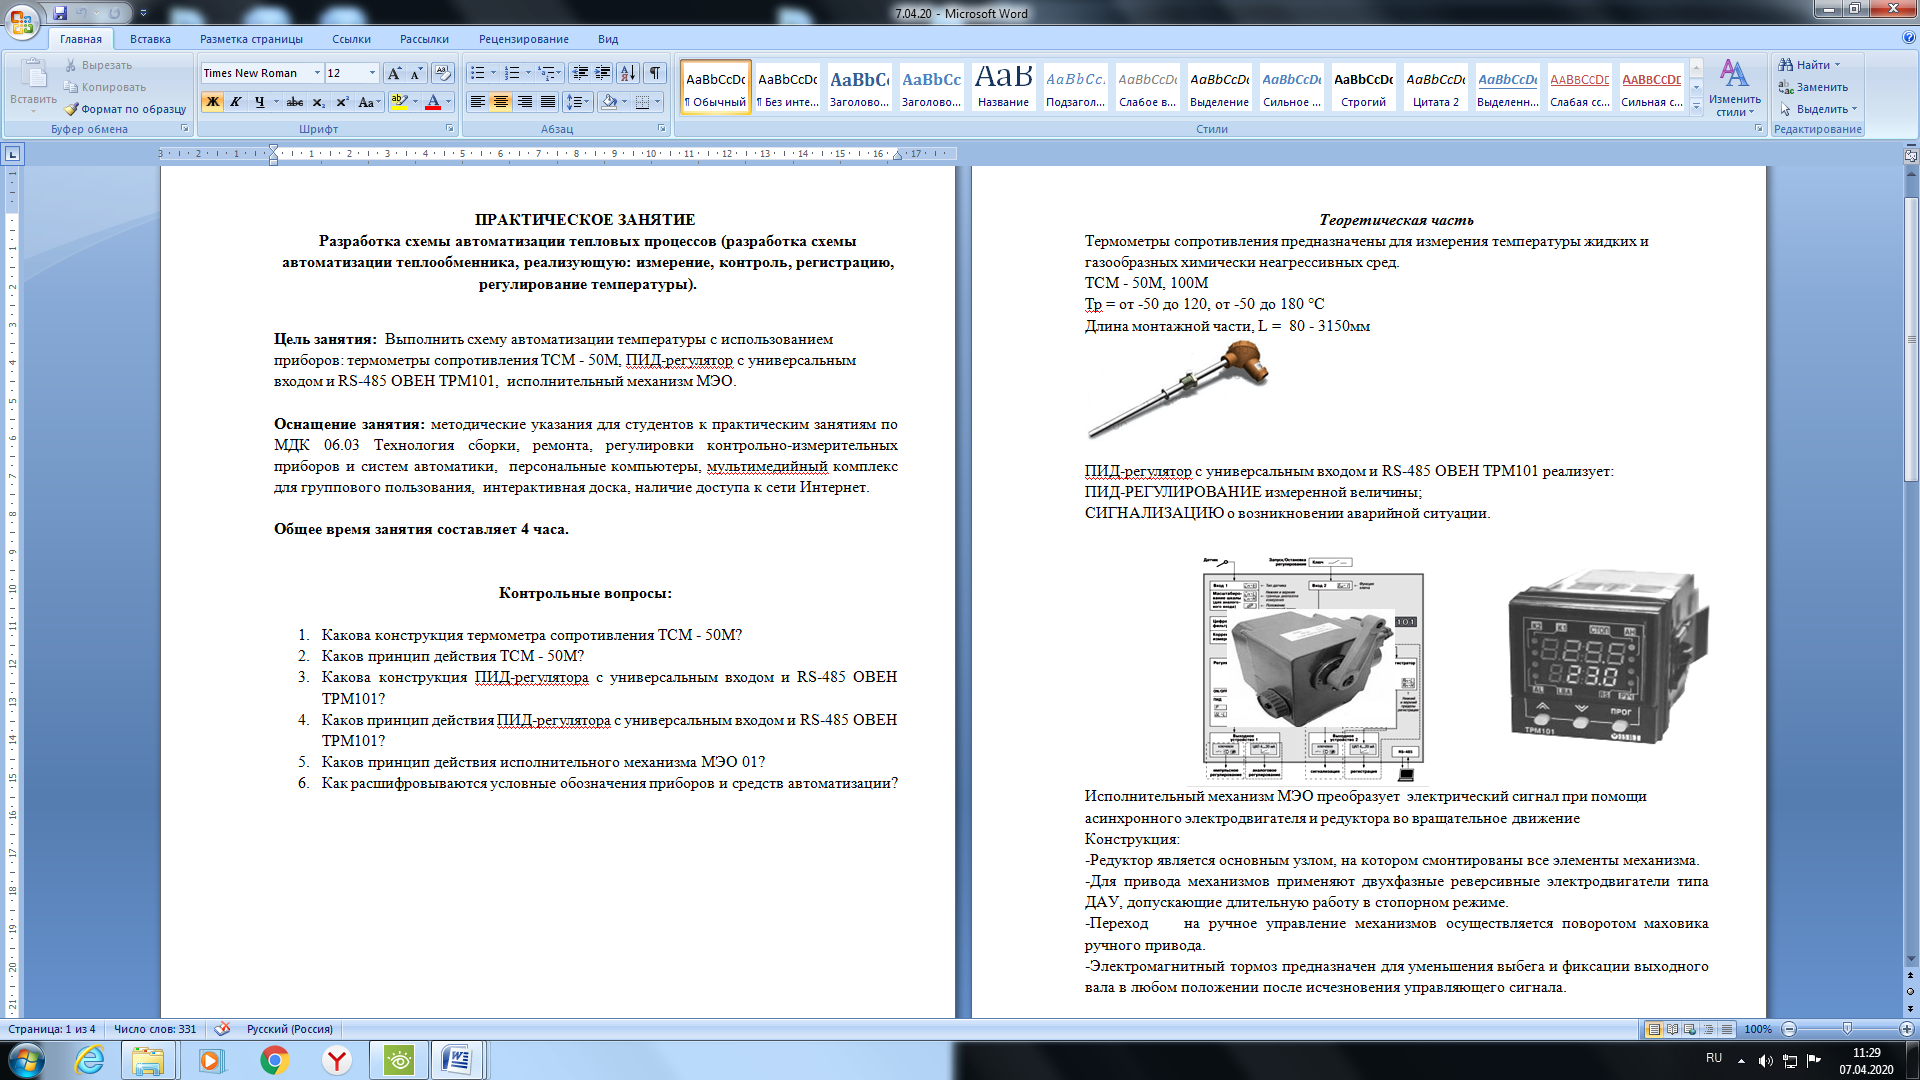1920x1080 pixels.
Task: Align text to the right
Action: [525, 102]
